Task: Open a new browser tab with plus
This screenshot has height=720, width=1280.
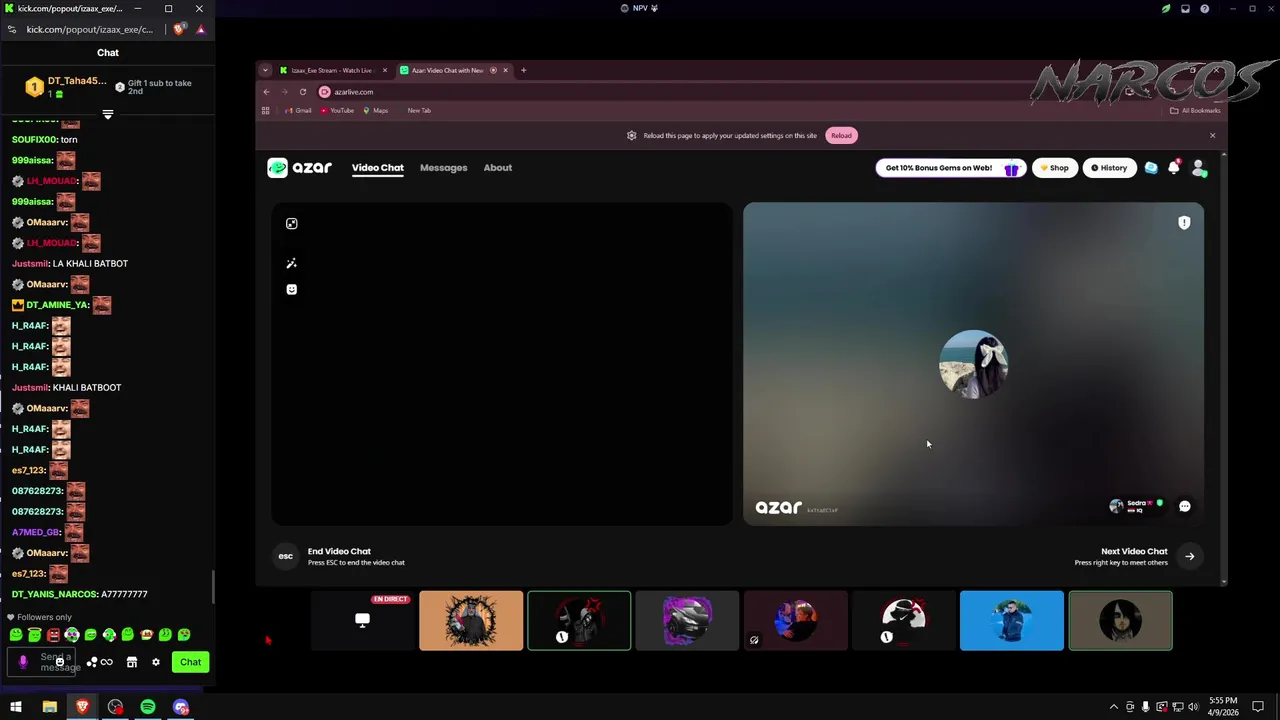Action: (524, 71)
